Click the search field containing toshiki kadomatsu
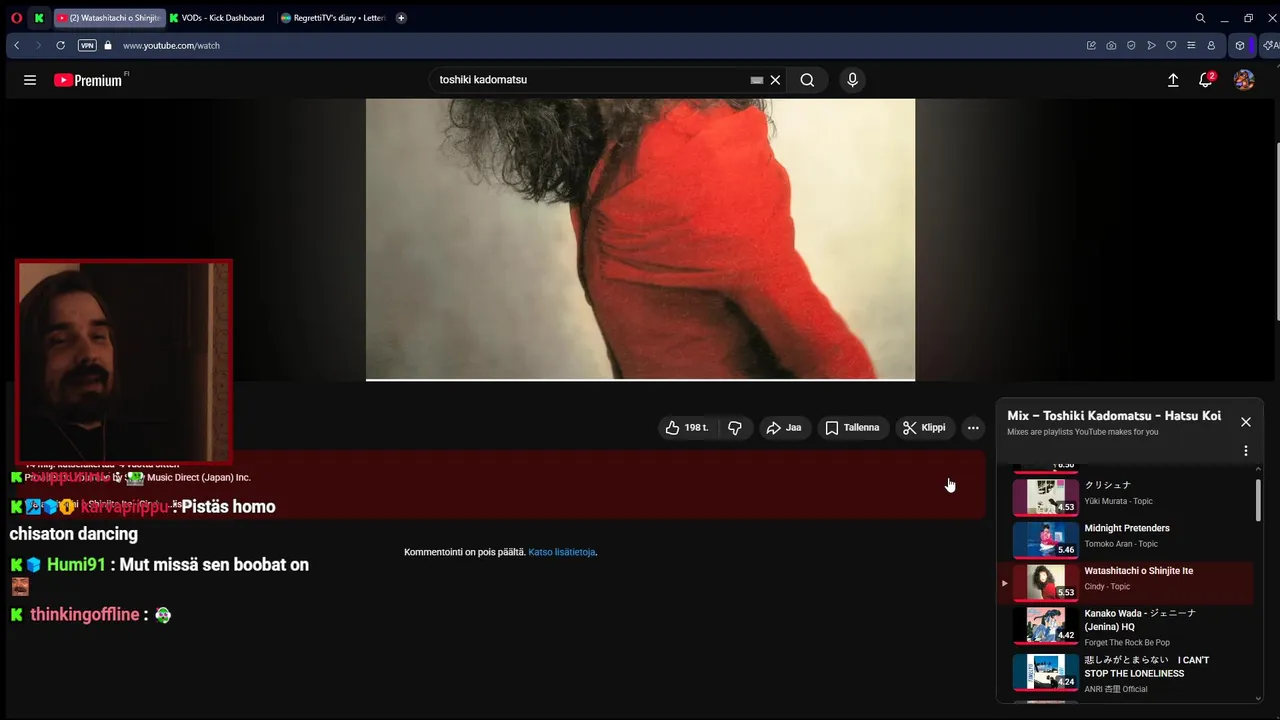Viewport: 1280px width, 720px height. (x=592, y=80)
